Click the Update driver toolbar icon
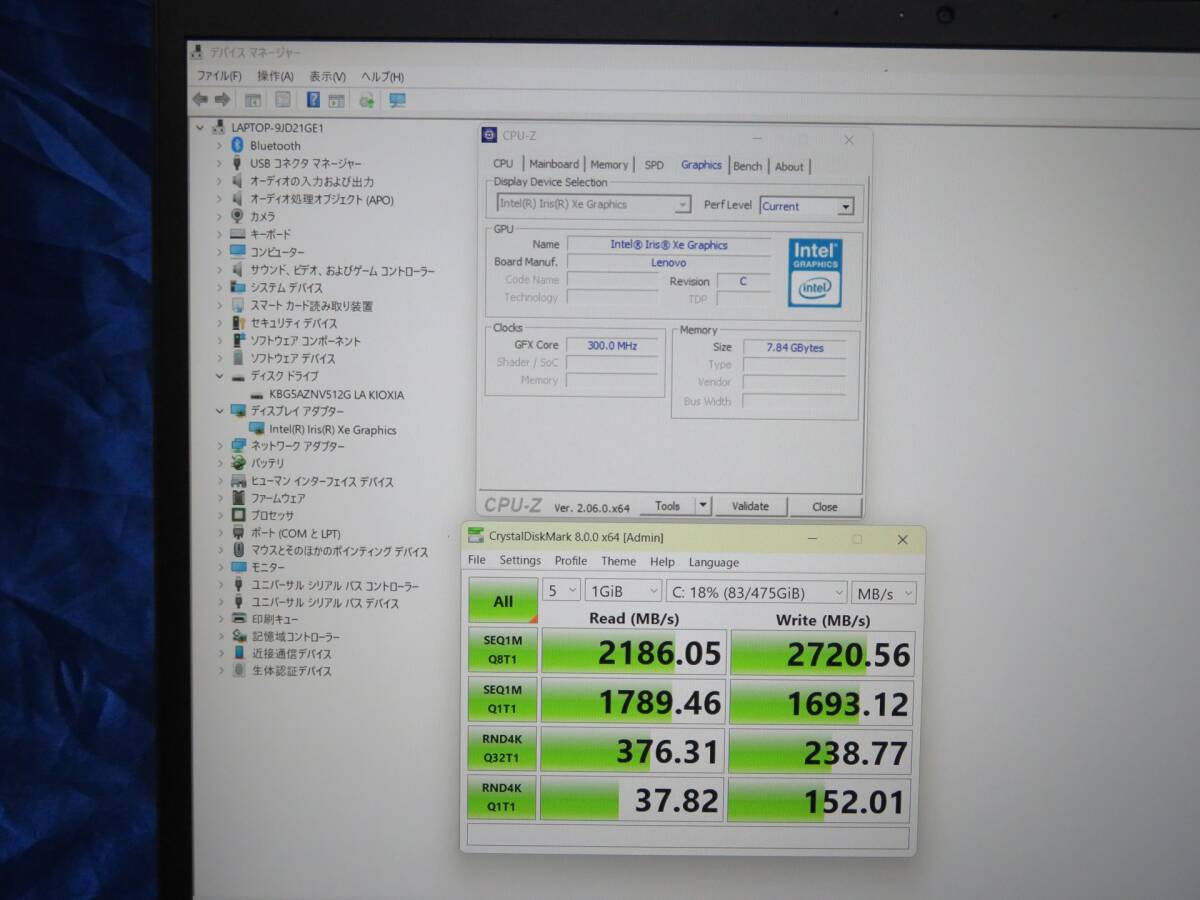The height and width of the screenshot is (900, 1200). pos(367,100)
